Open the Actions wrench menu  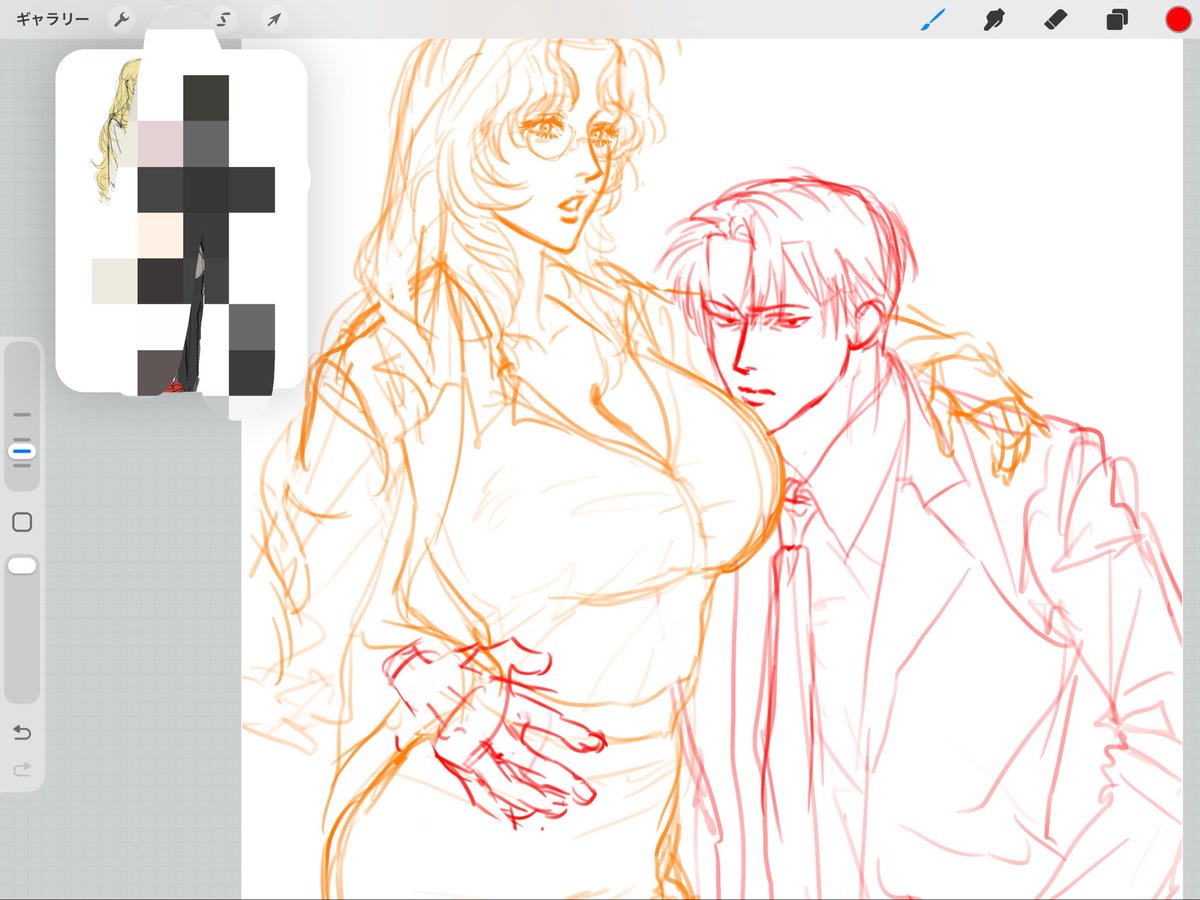point(121,20)
